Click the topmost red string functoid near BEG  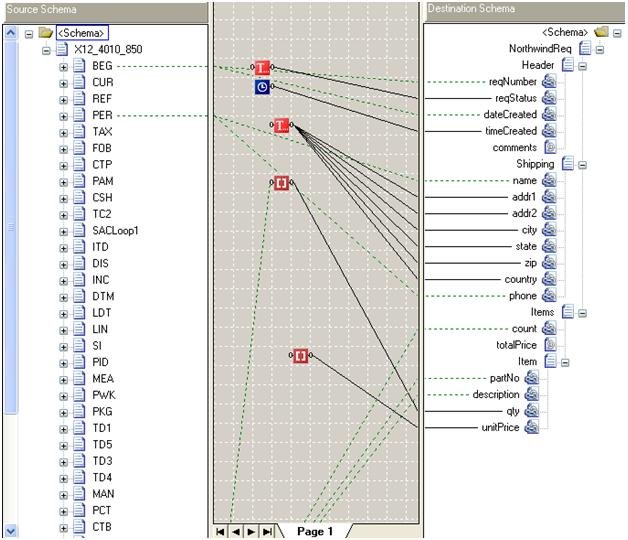(262, 68)
